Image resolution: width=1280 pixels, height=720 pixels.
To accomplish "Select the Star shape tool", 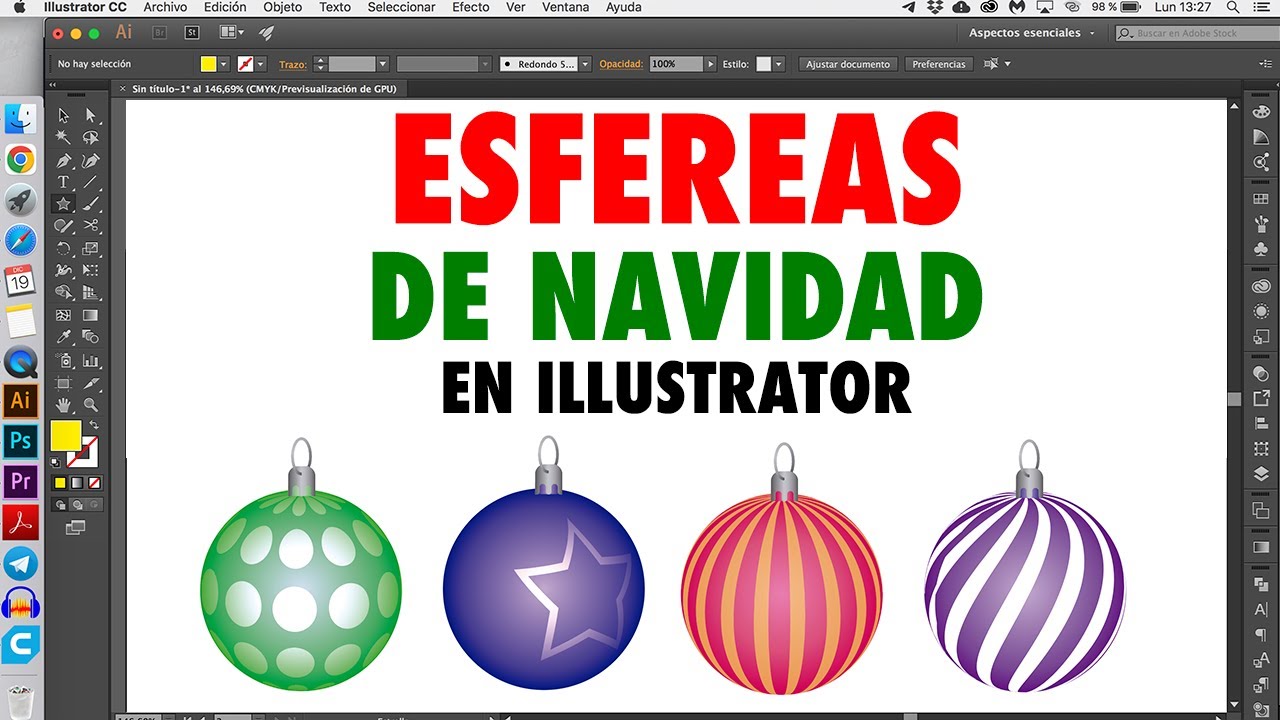I will [x=63, y=204].
